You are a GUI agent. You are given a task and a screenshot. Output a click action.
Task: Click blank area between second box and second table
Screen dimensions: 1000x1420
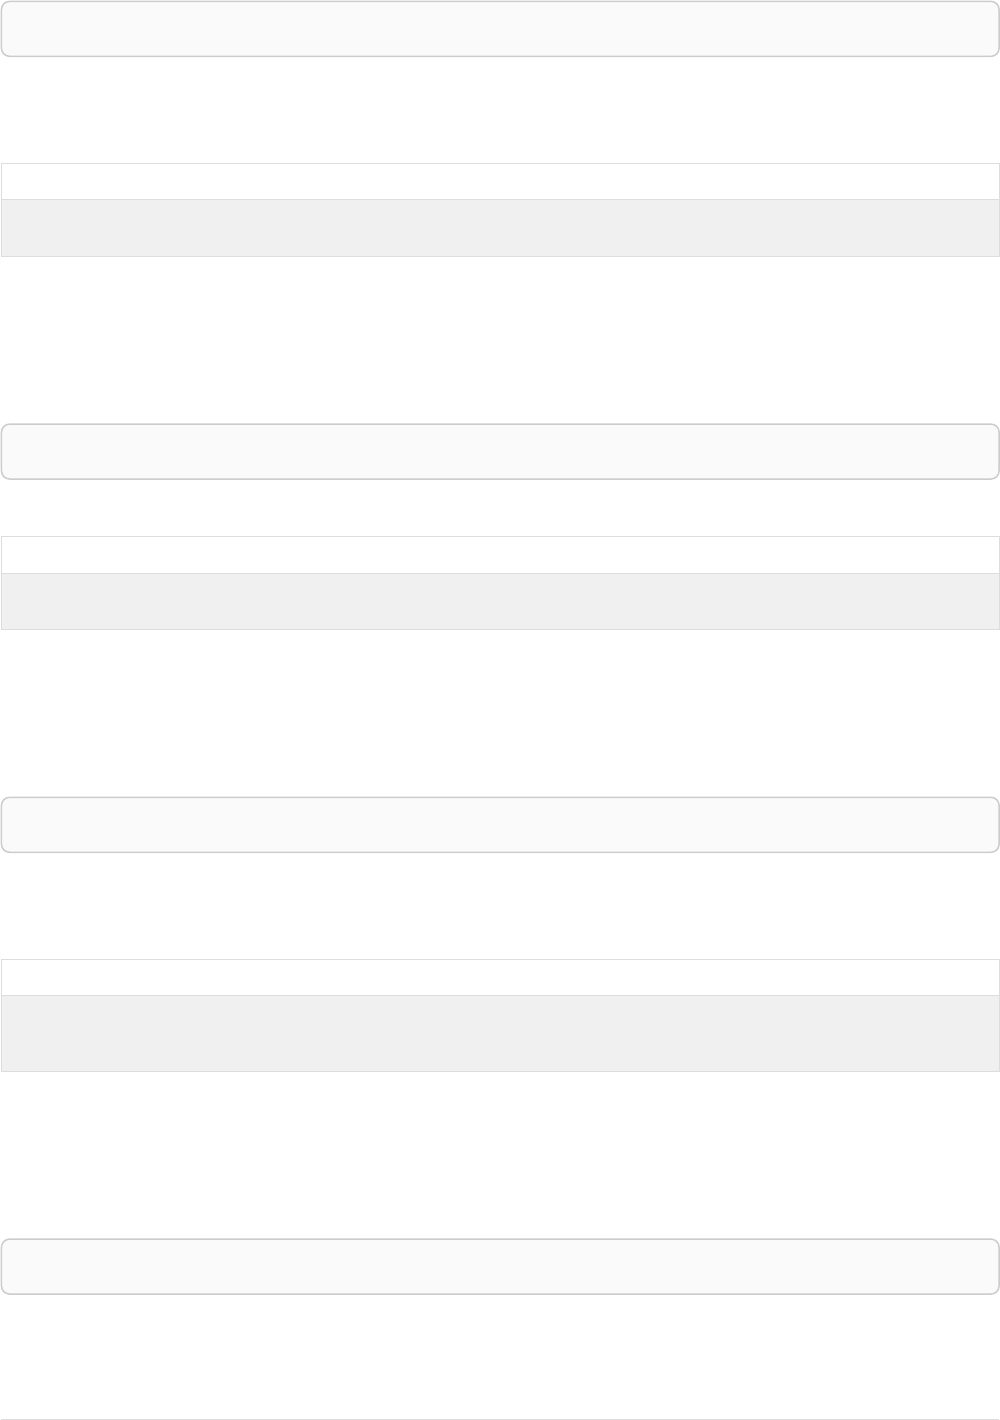click(x=500, y=508)
